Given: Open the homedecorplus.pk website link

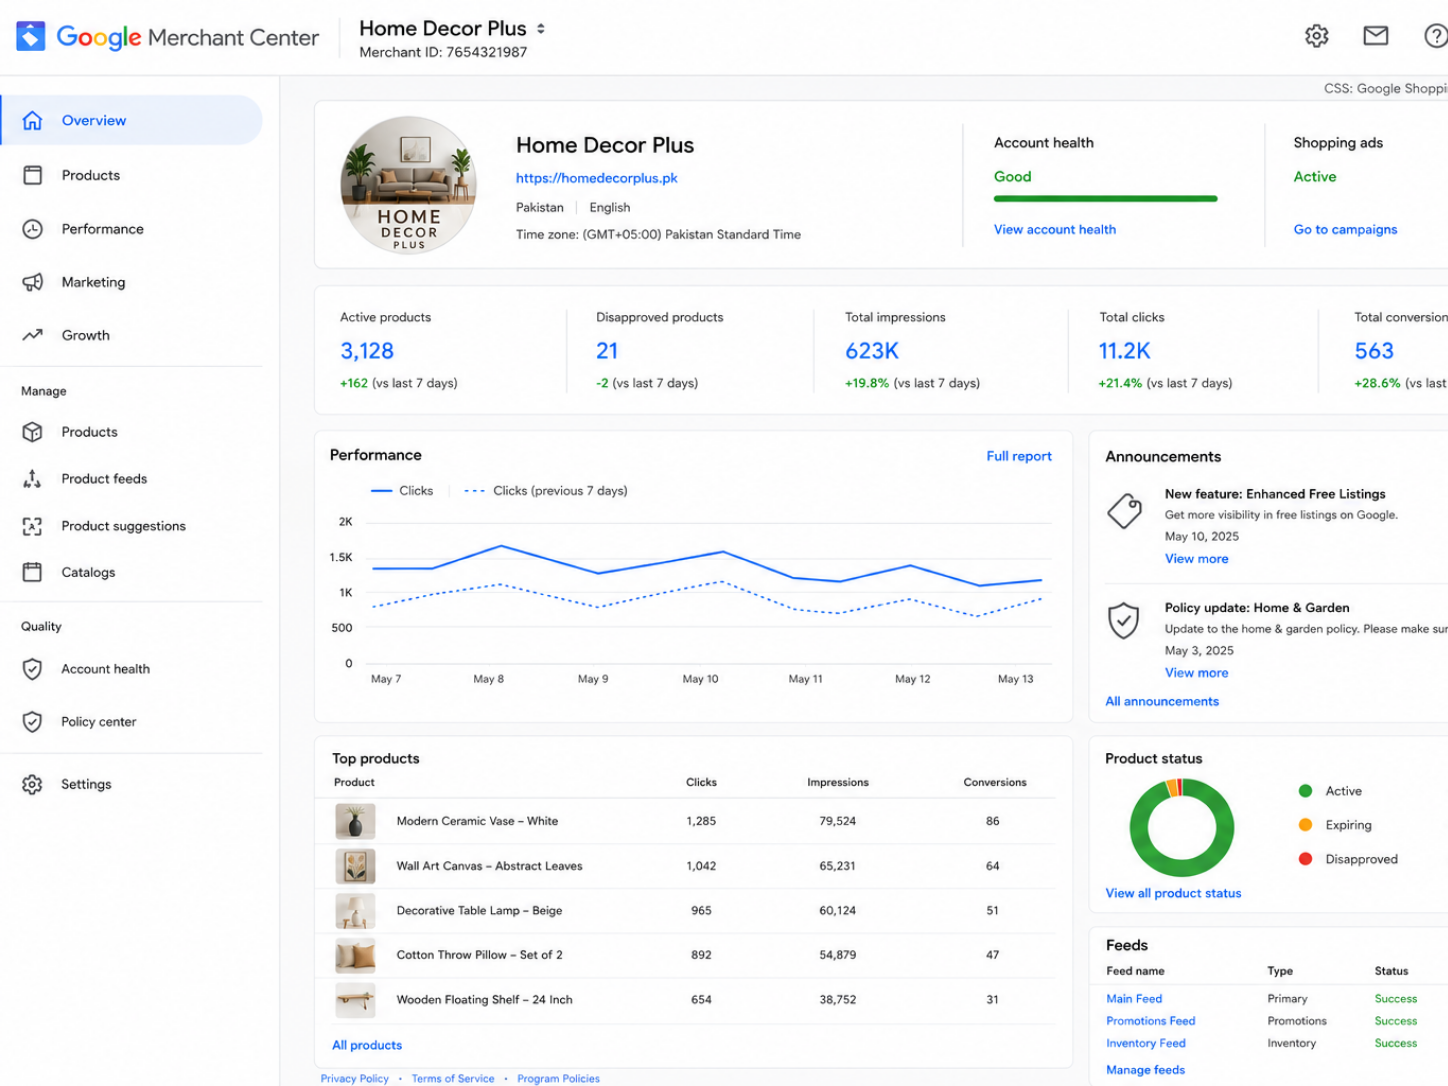Looking at the screenshot, I should [x=597, y=178].
